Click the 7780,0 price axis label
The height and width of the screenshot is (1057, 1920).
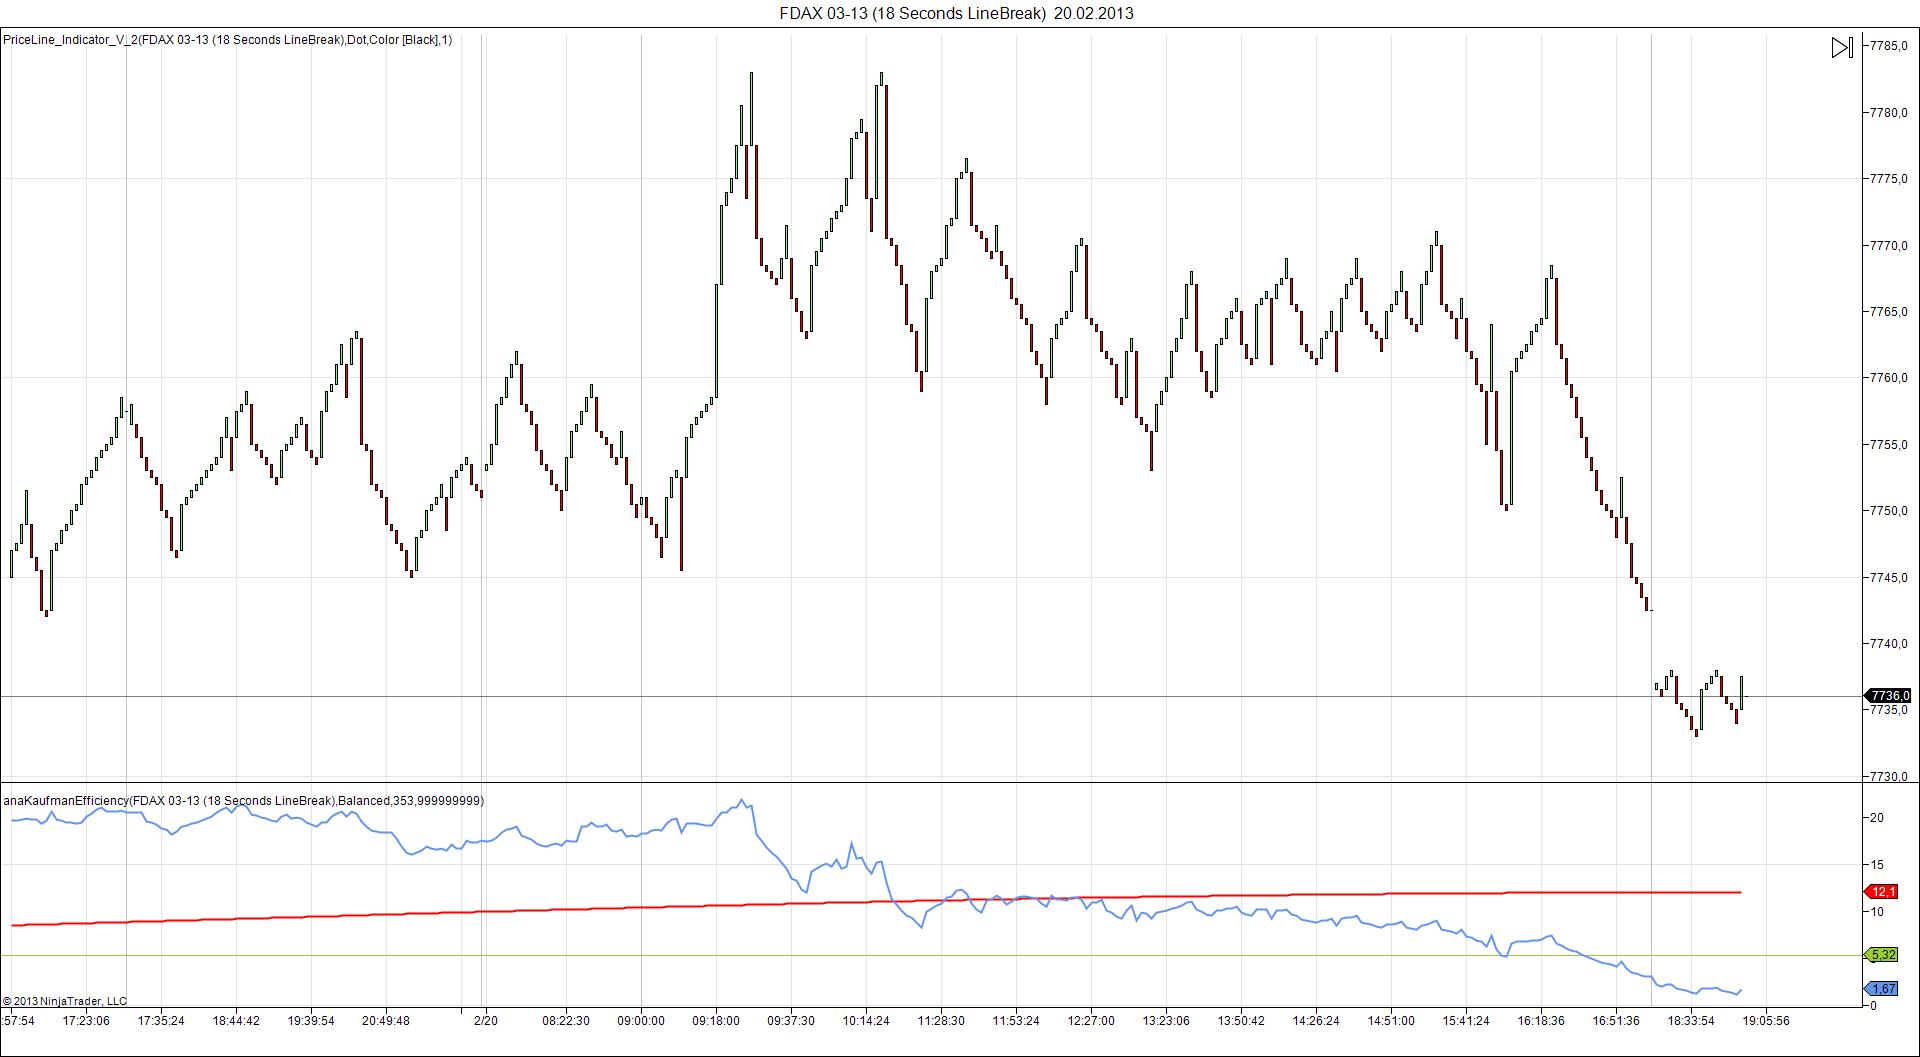(x=1890, y=113)
